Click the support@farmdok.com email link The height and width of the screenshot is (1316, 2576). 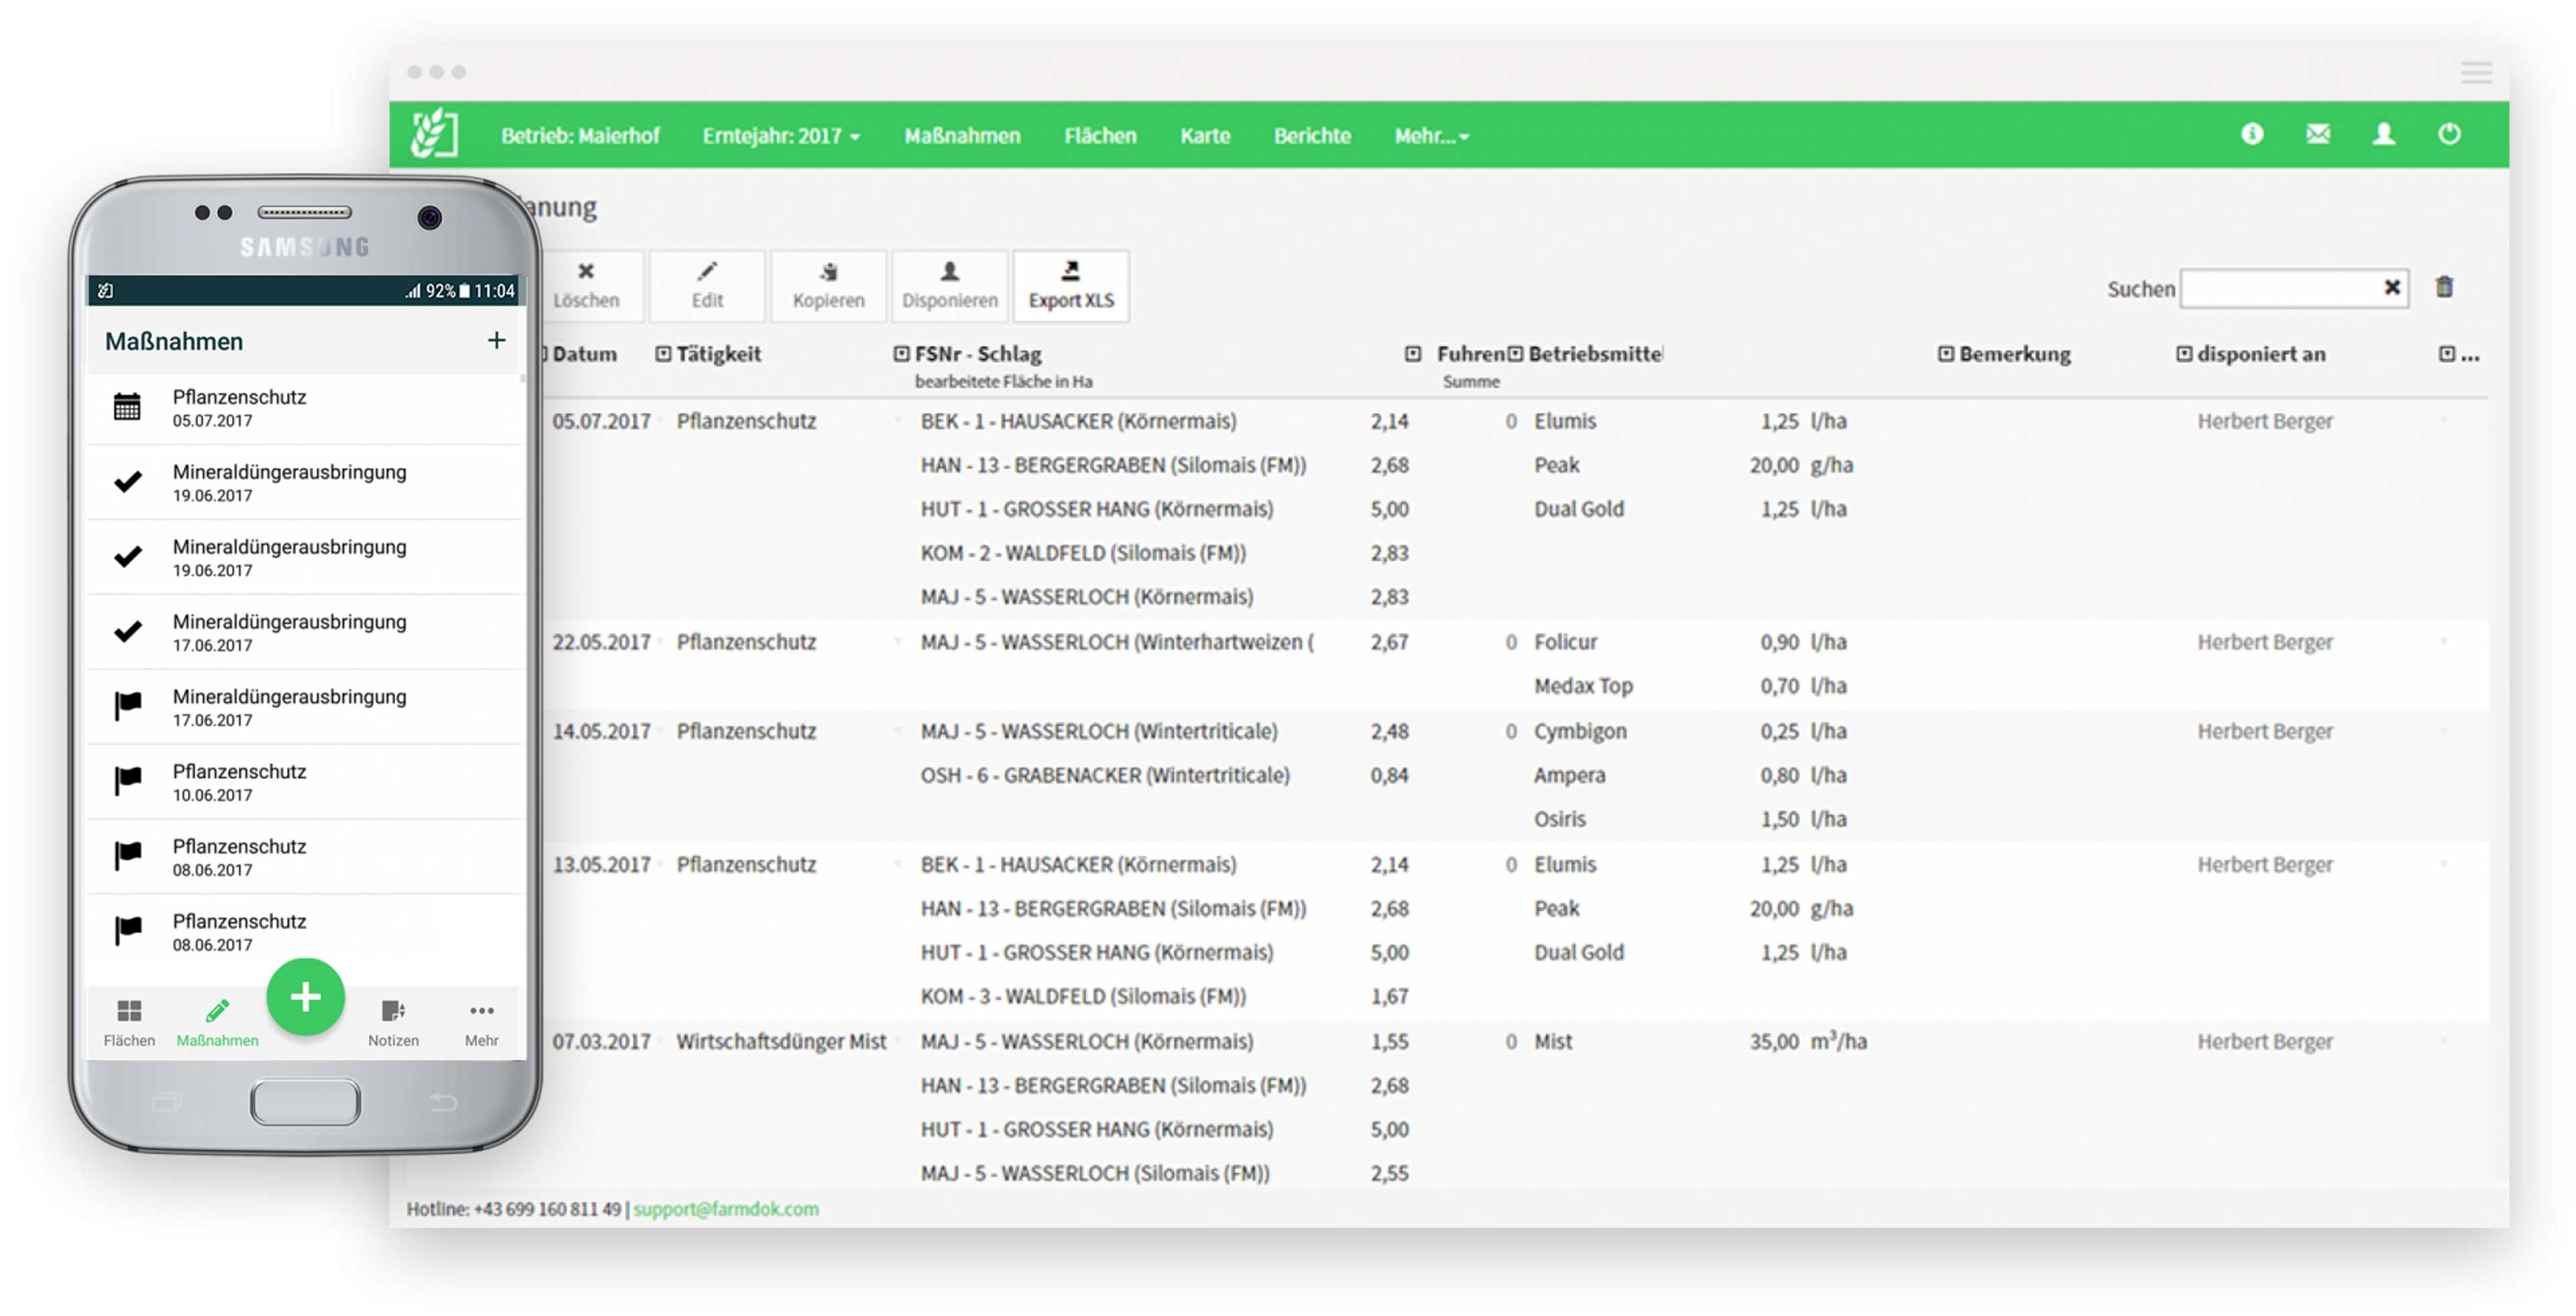coord(726,1209)
